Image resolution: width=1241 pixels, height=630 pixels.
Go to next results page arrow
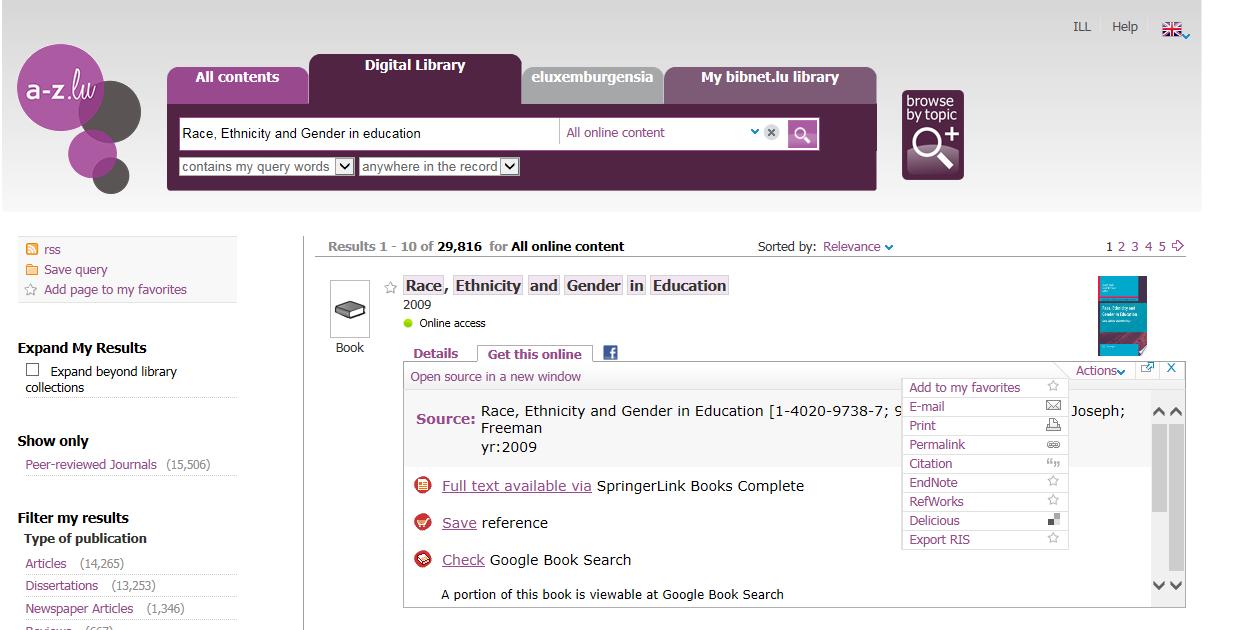tap(1178, 246)
